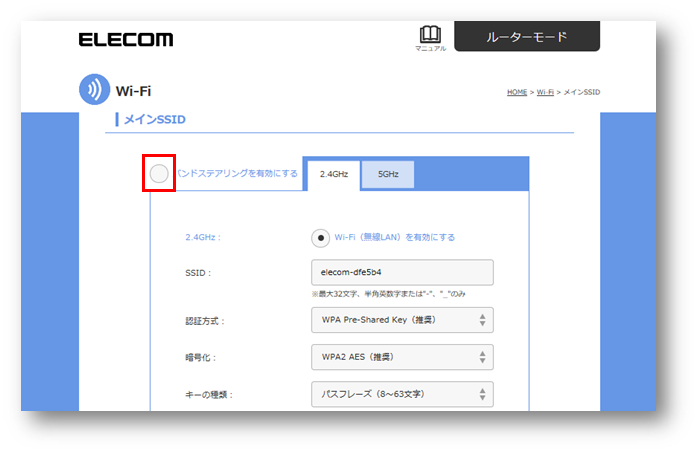Switch to the 2.4GHz tab
Screen dimensions: 698x453
point(334,174)
